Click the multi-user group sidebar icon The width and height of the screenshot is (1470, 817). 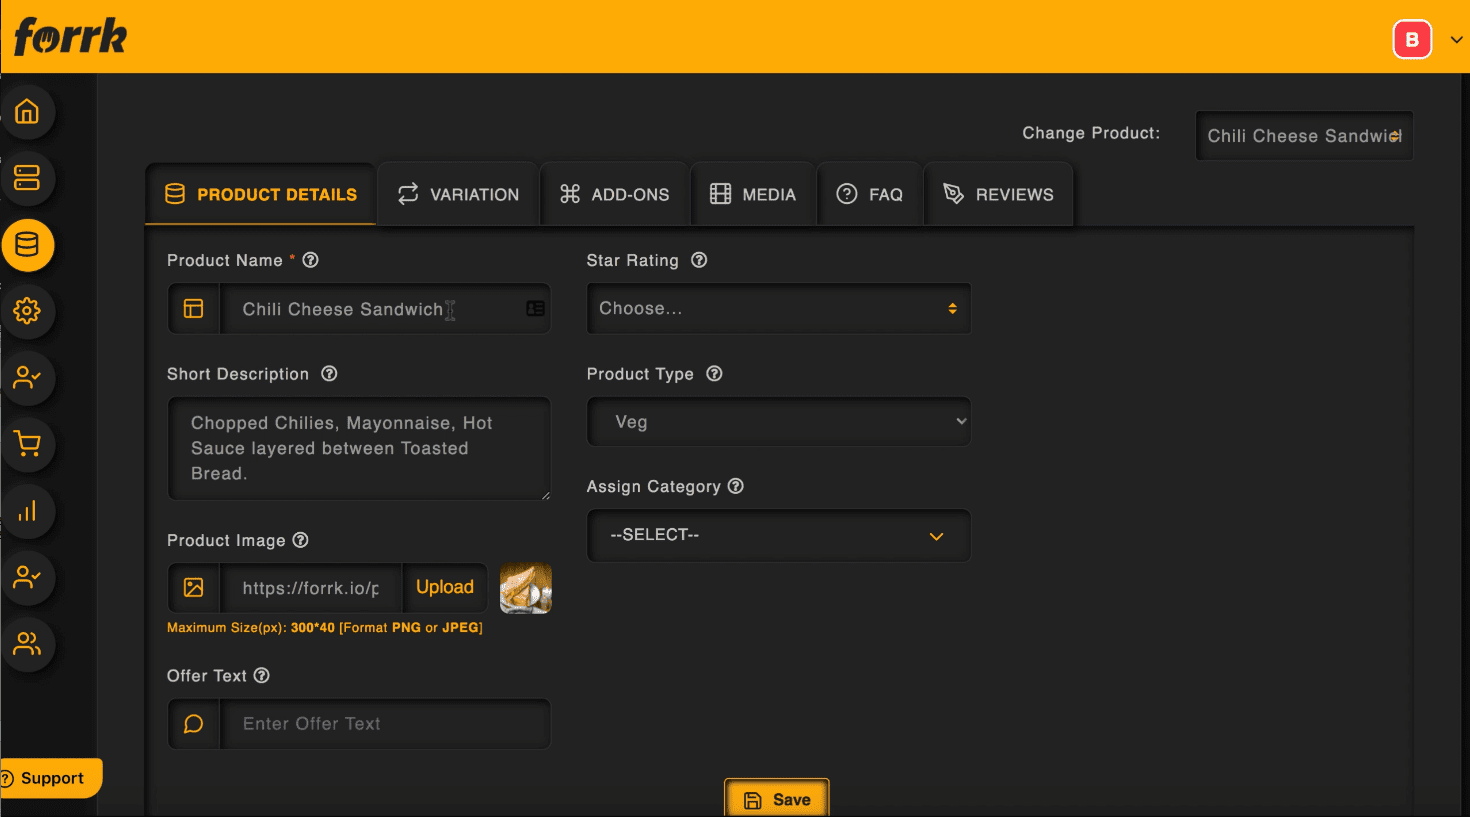pos(27,644)
